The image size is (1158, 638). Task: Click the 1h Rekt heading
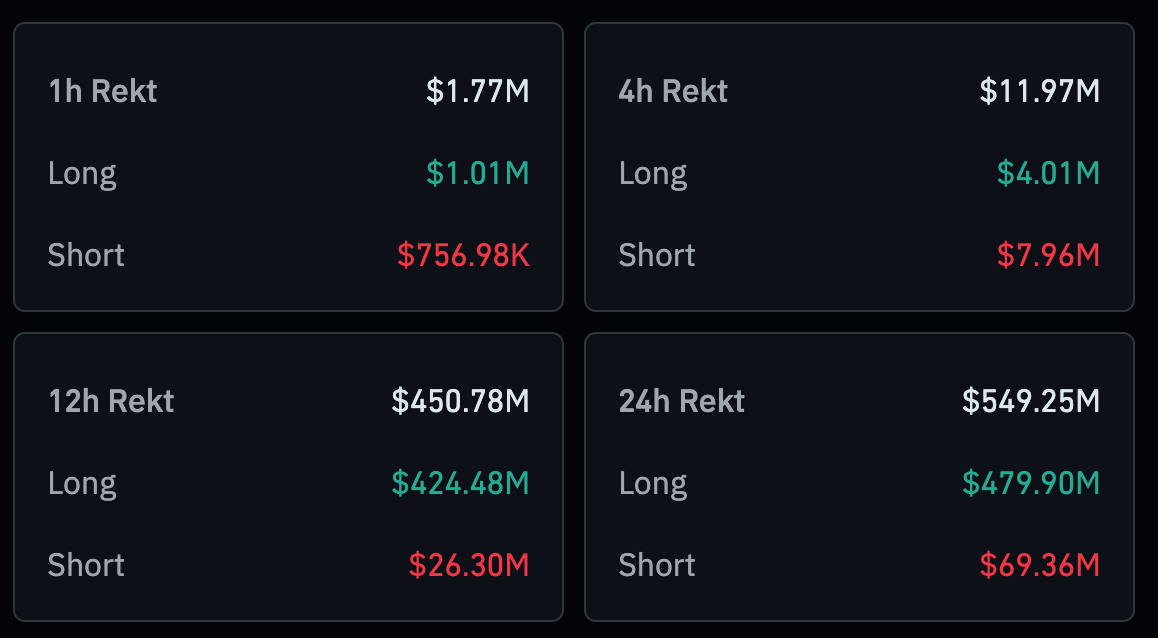click(x=103, y=92)
